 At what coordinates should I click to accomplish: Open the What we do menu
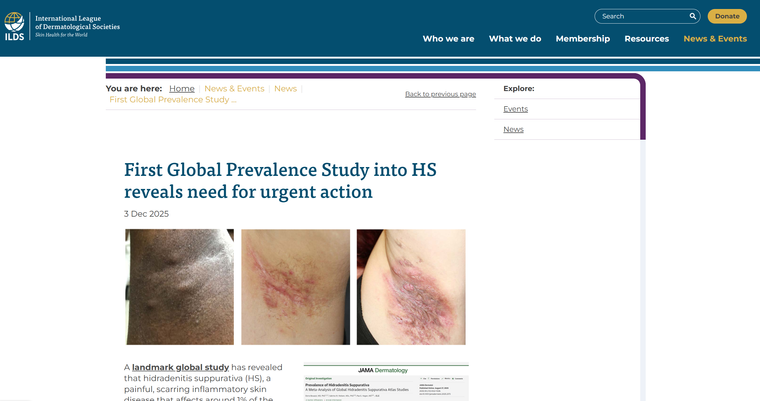coord(515,39)
